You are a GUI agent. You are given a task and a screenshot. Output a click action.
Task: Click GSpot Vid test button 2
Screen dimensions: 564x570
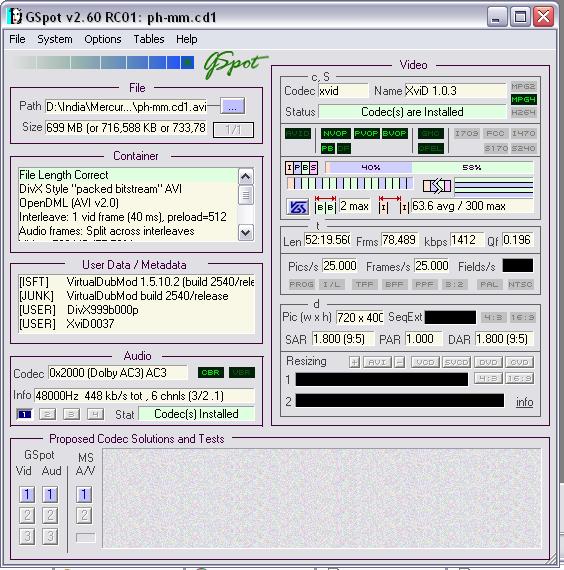[27, 515]
